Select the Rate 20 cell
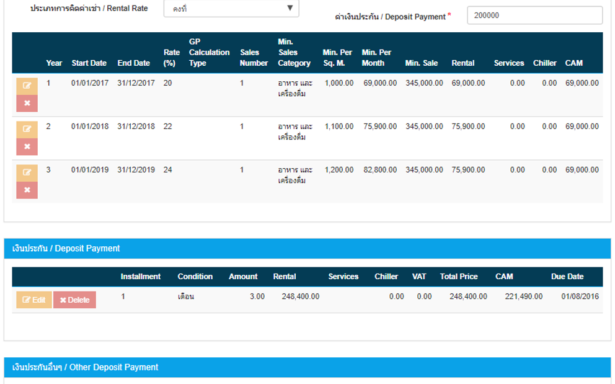 (x=168, y=83)
